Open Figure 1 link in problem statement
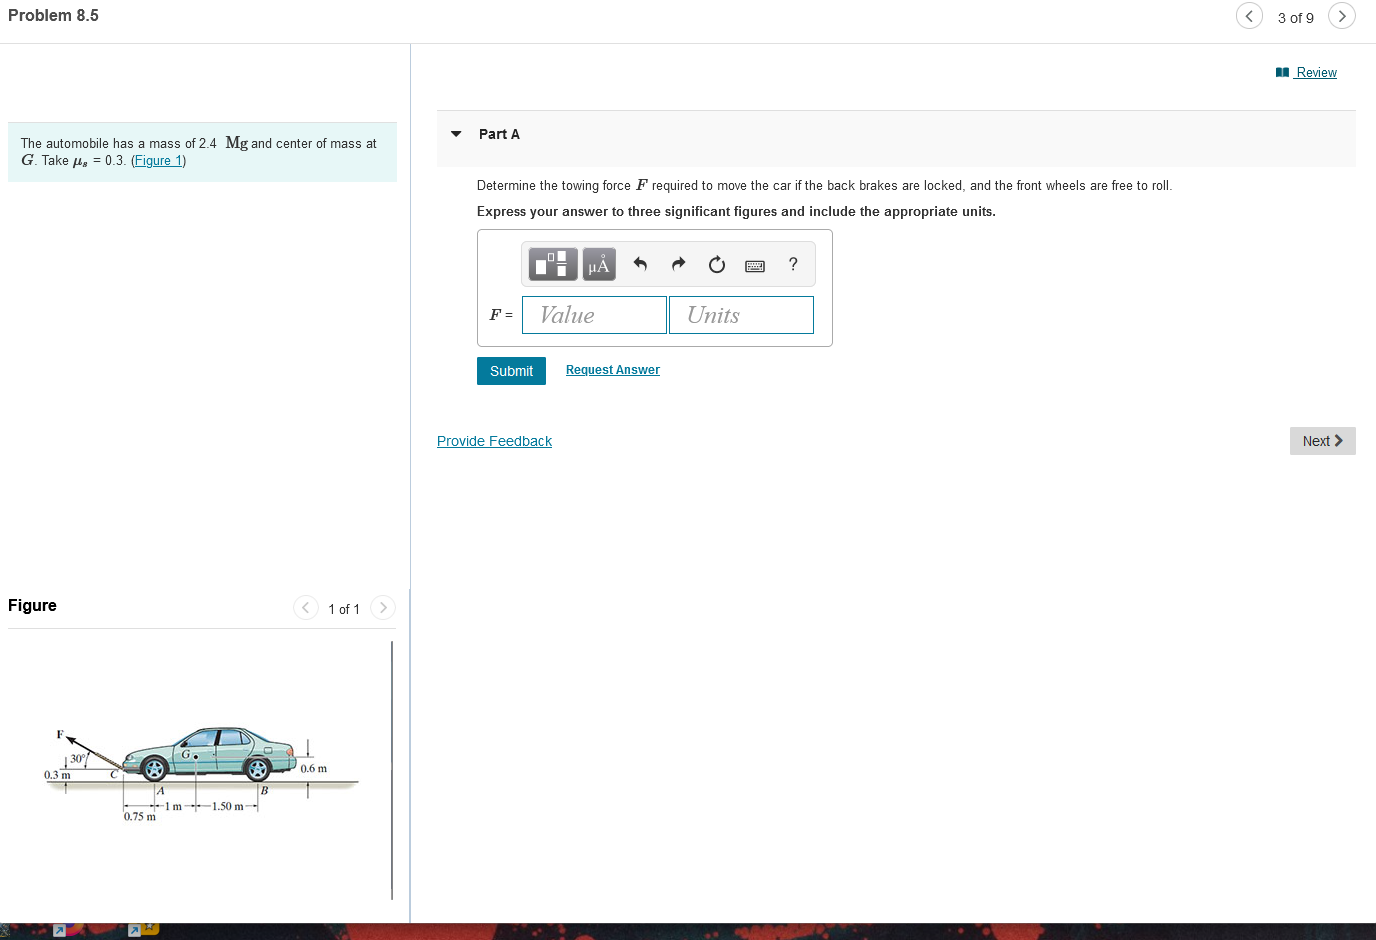This screenshot has height=940, width=1376. coord(157,160)
